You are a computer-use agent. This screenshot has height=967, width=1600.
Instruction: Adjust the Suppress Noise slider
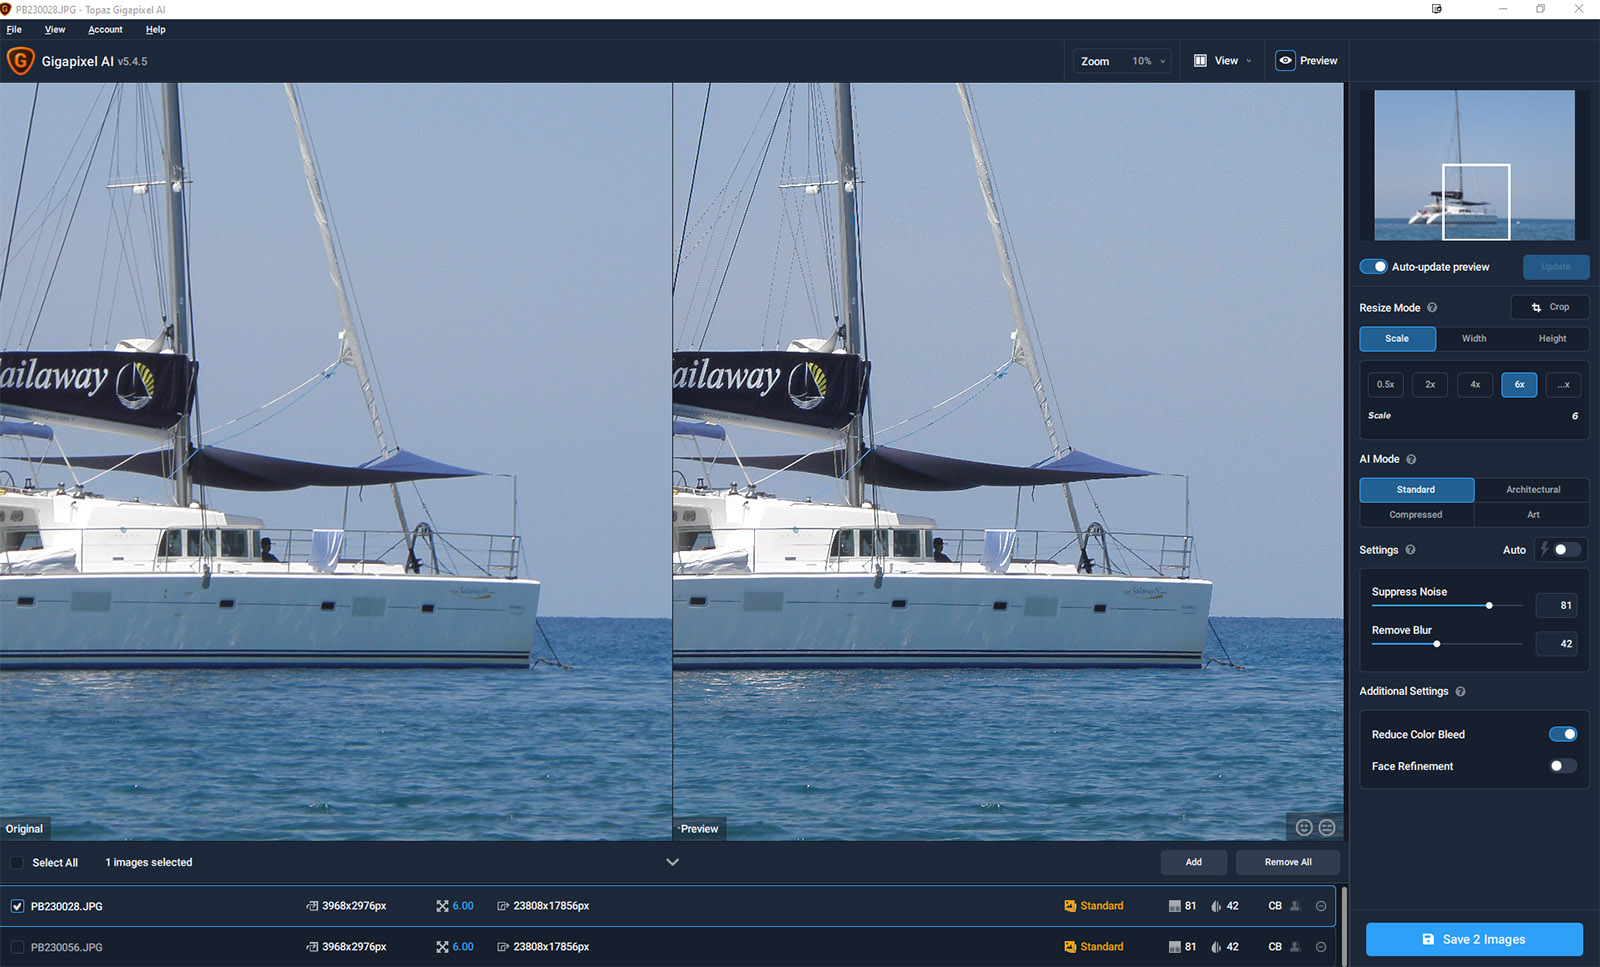tap(1489, 605)
